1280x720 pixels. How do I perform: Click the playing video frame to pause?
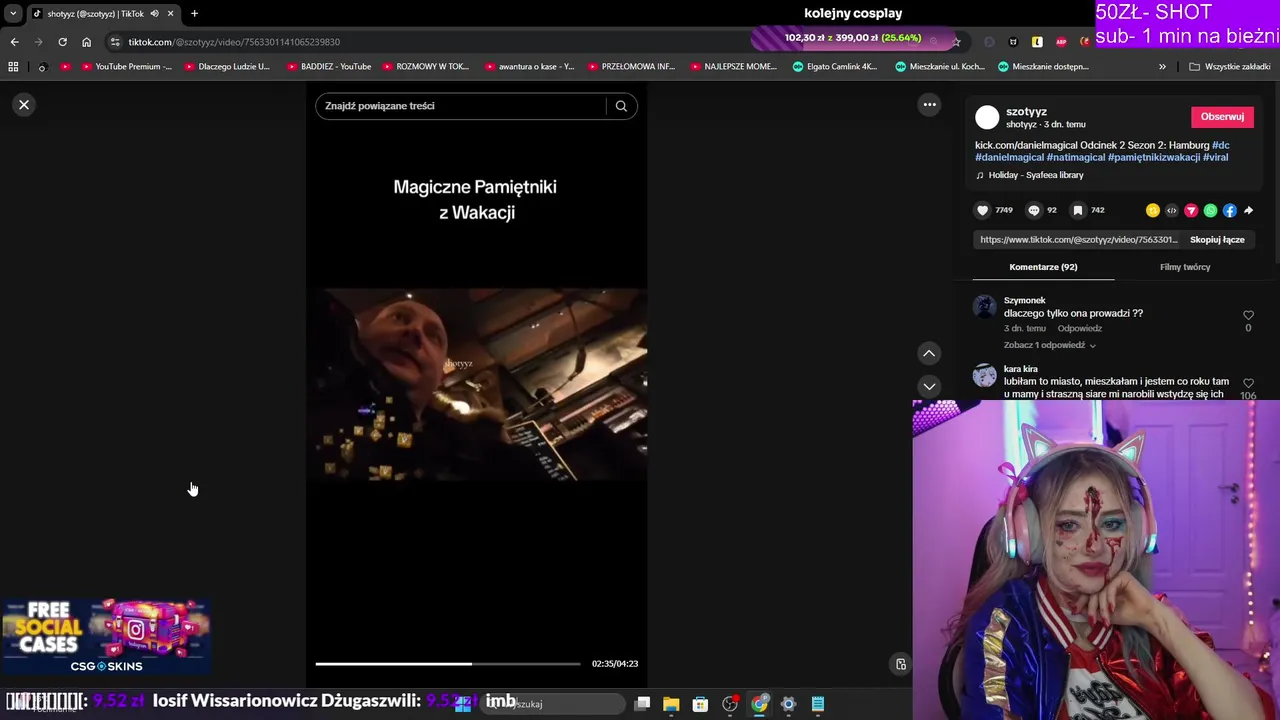(x=476, y=385)
